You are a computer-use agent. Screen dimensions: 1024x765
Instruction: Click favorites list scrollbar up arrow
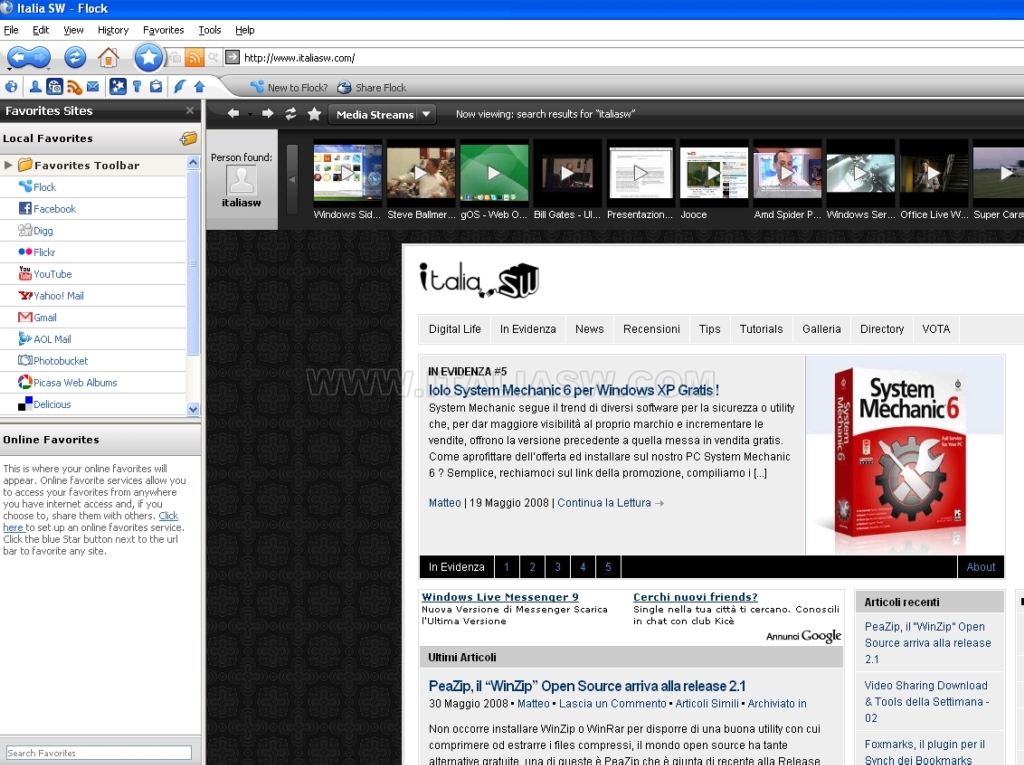(x=193, y=162)
